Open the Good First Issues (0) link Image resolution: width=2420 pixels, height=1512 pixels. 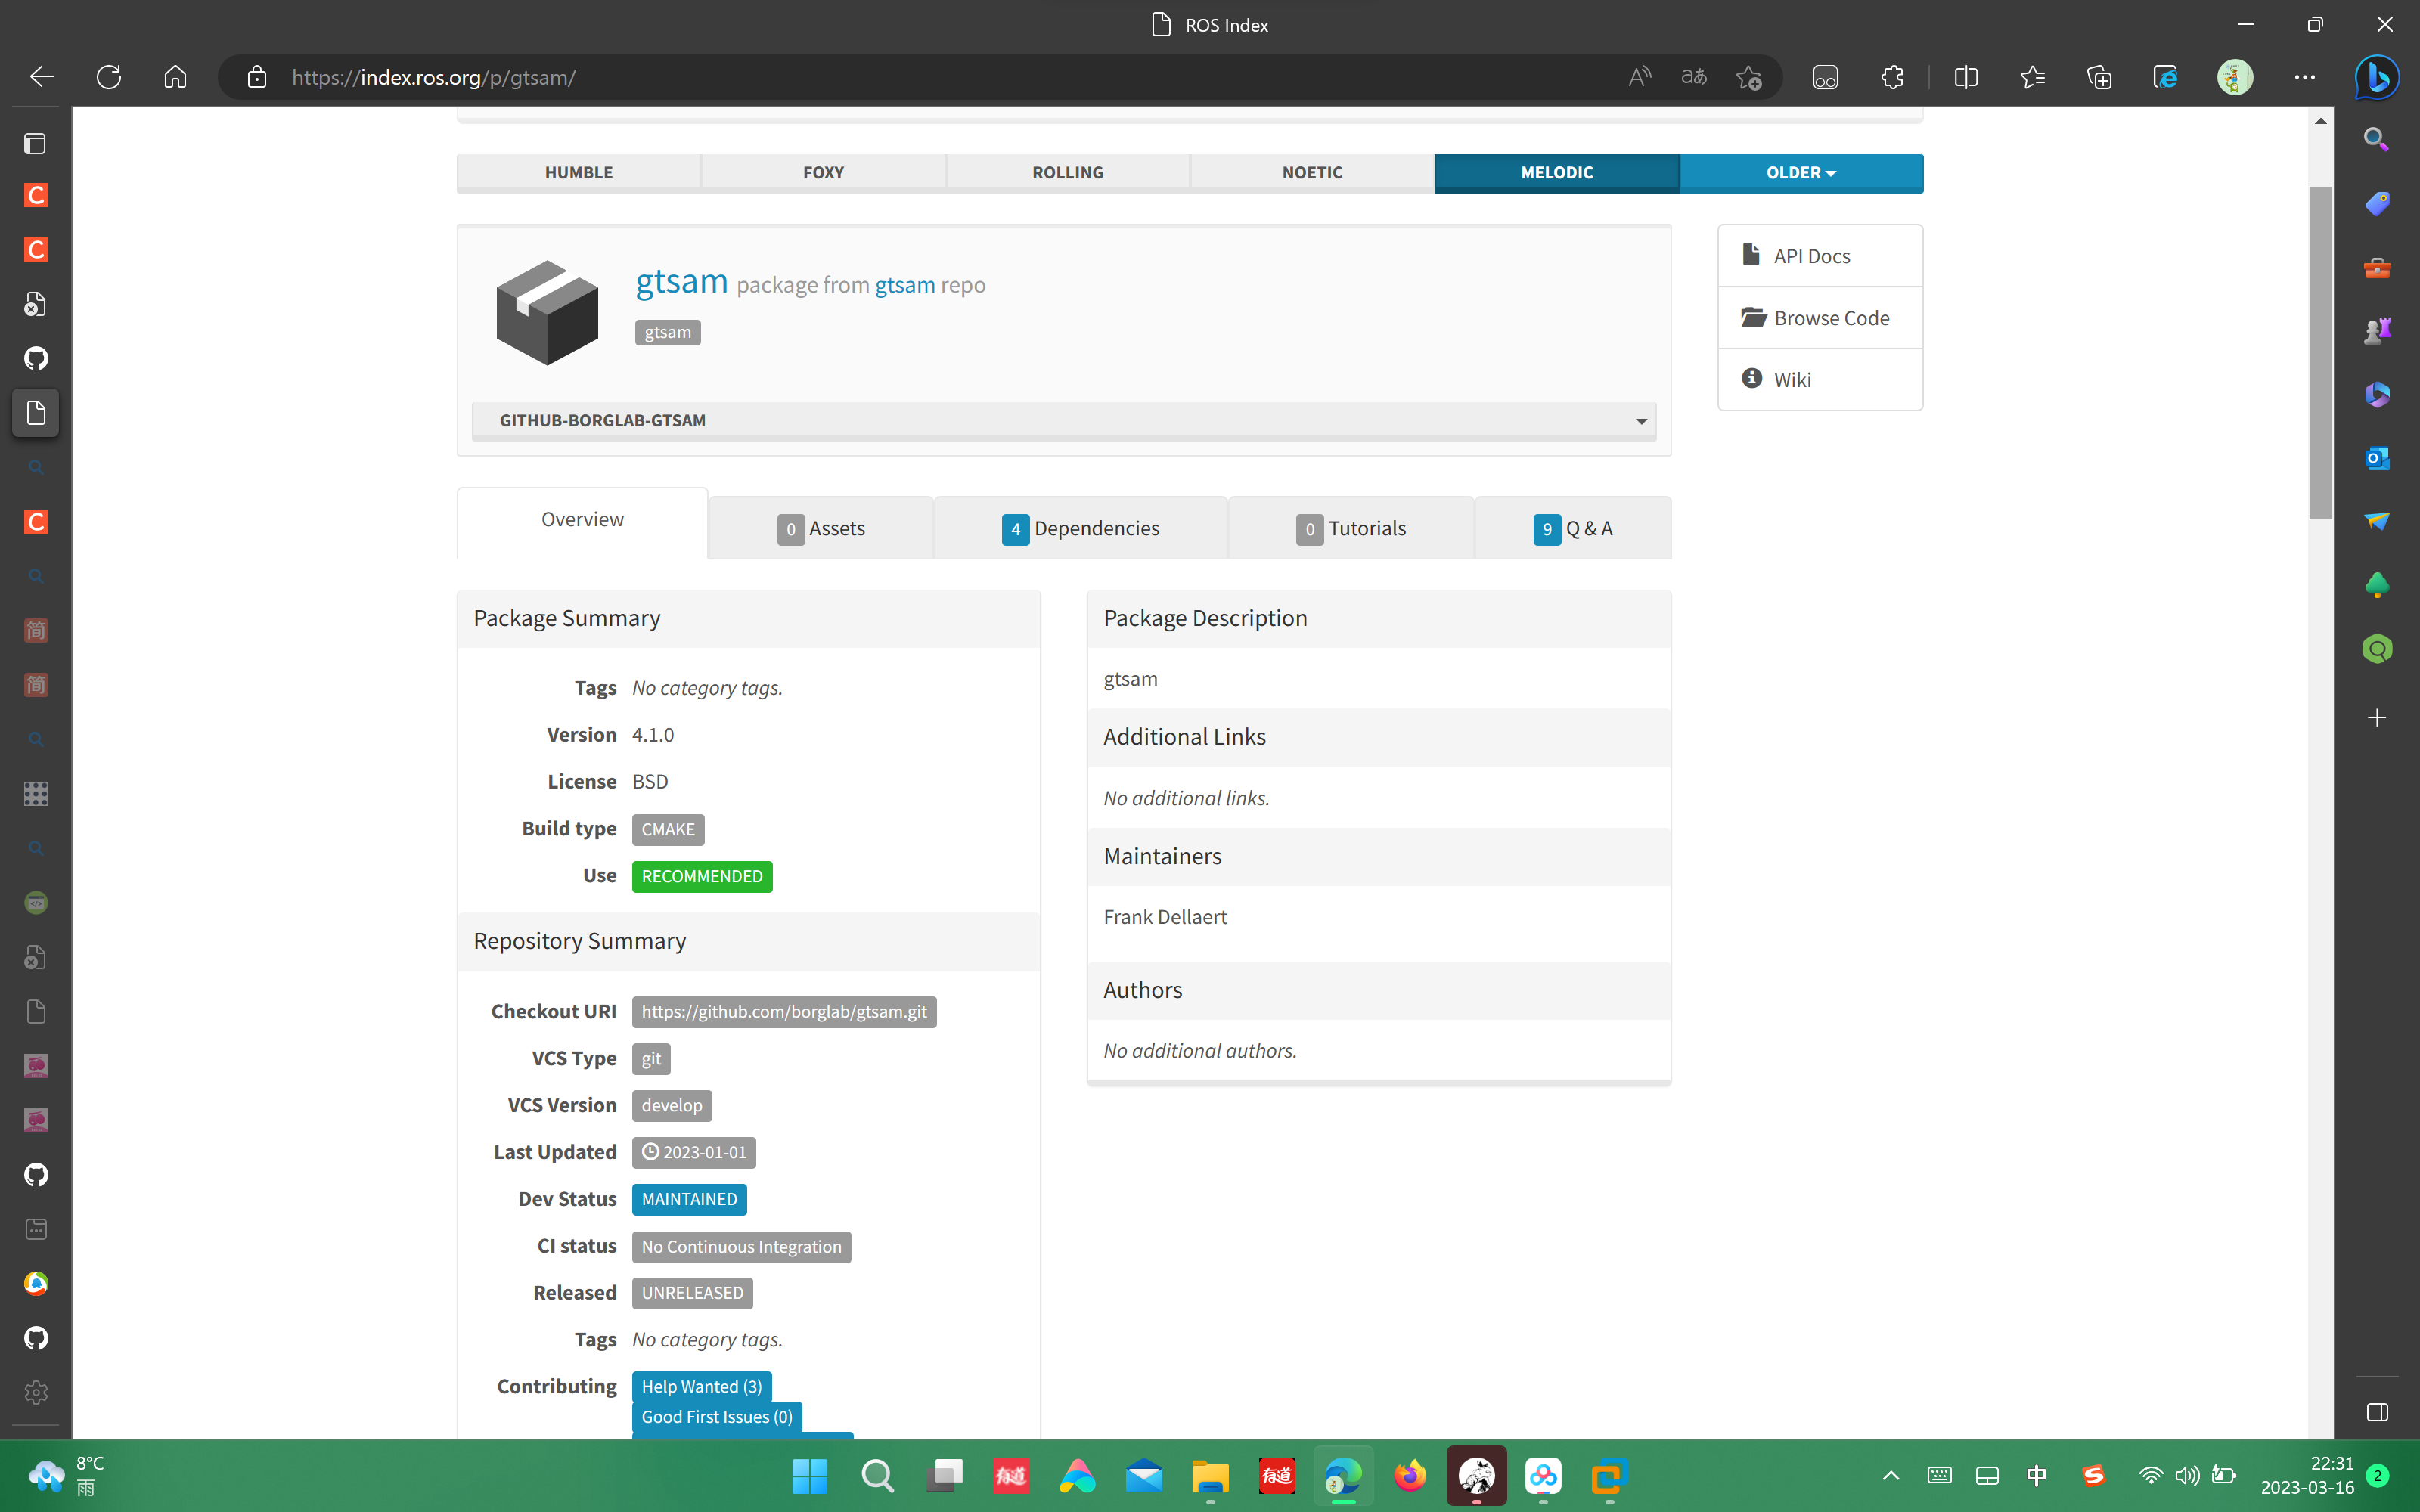(717, 1417)
